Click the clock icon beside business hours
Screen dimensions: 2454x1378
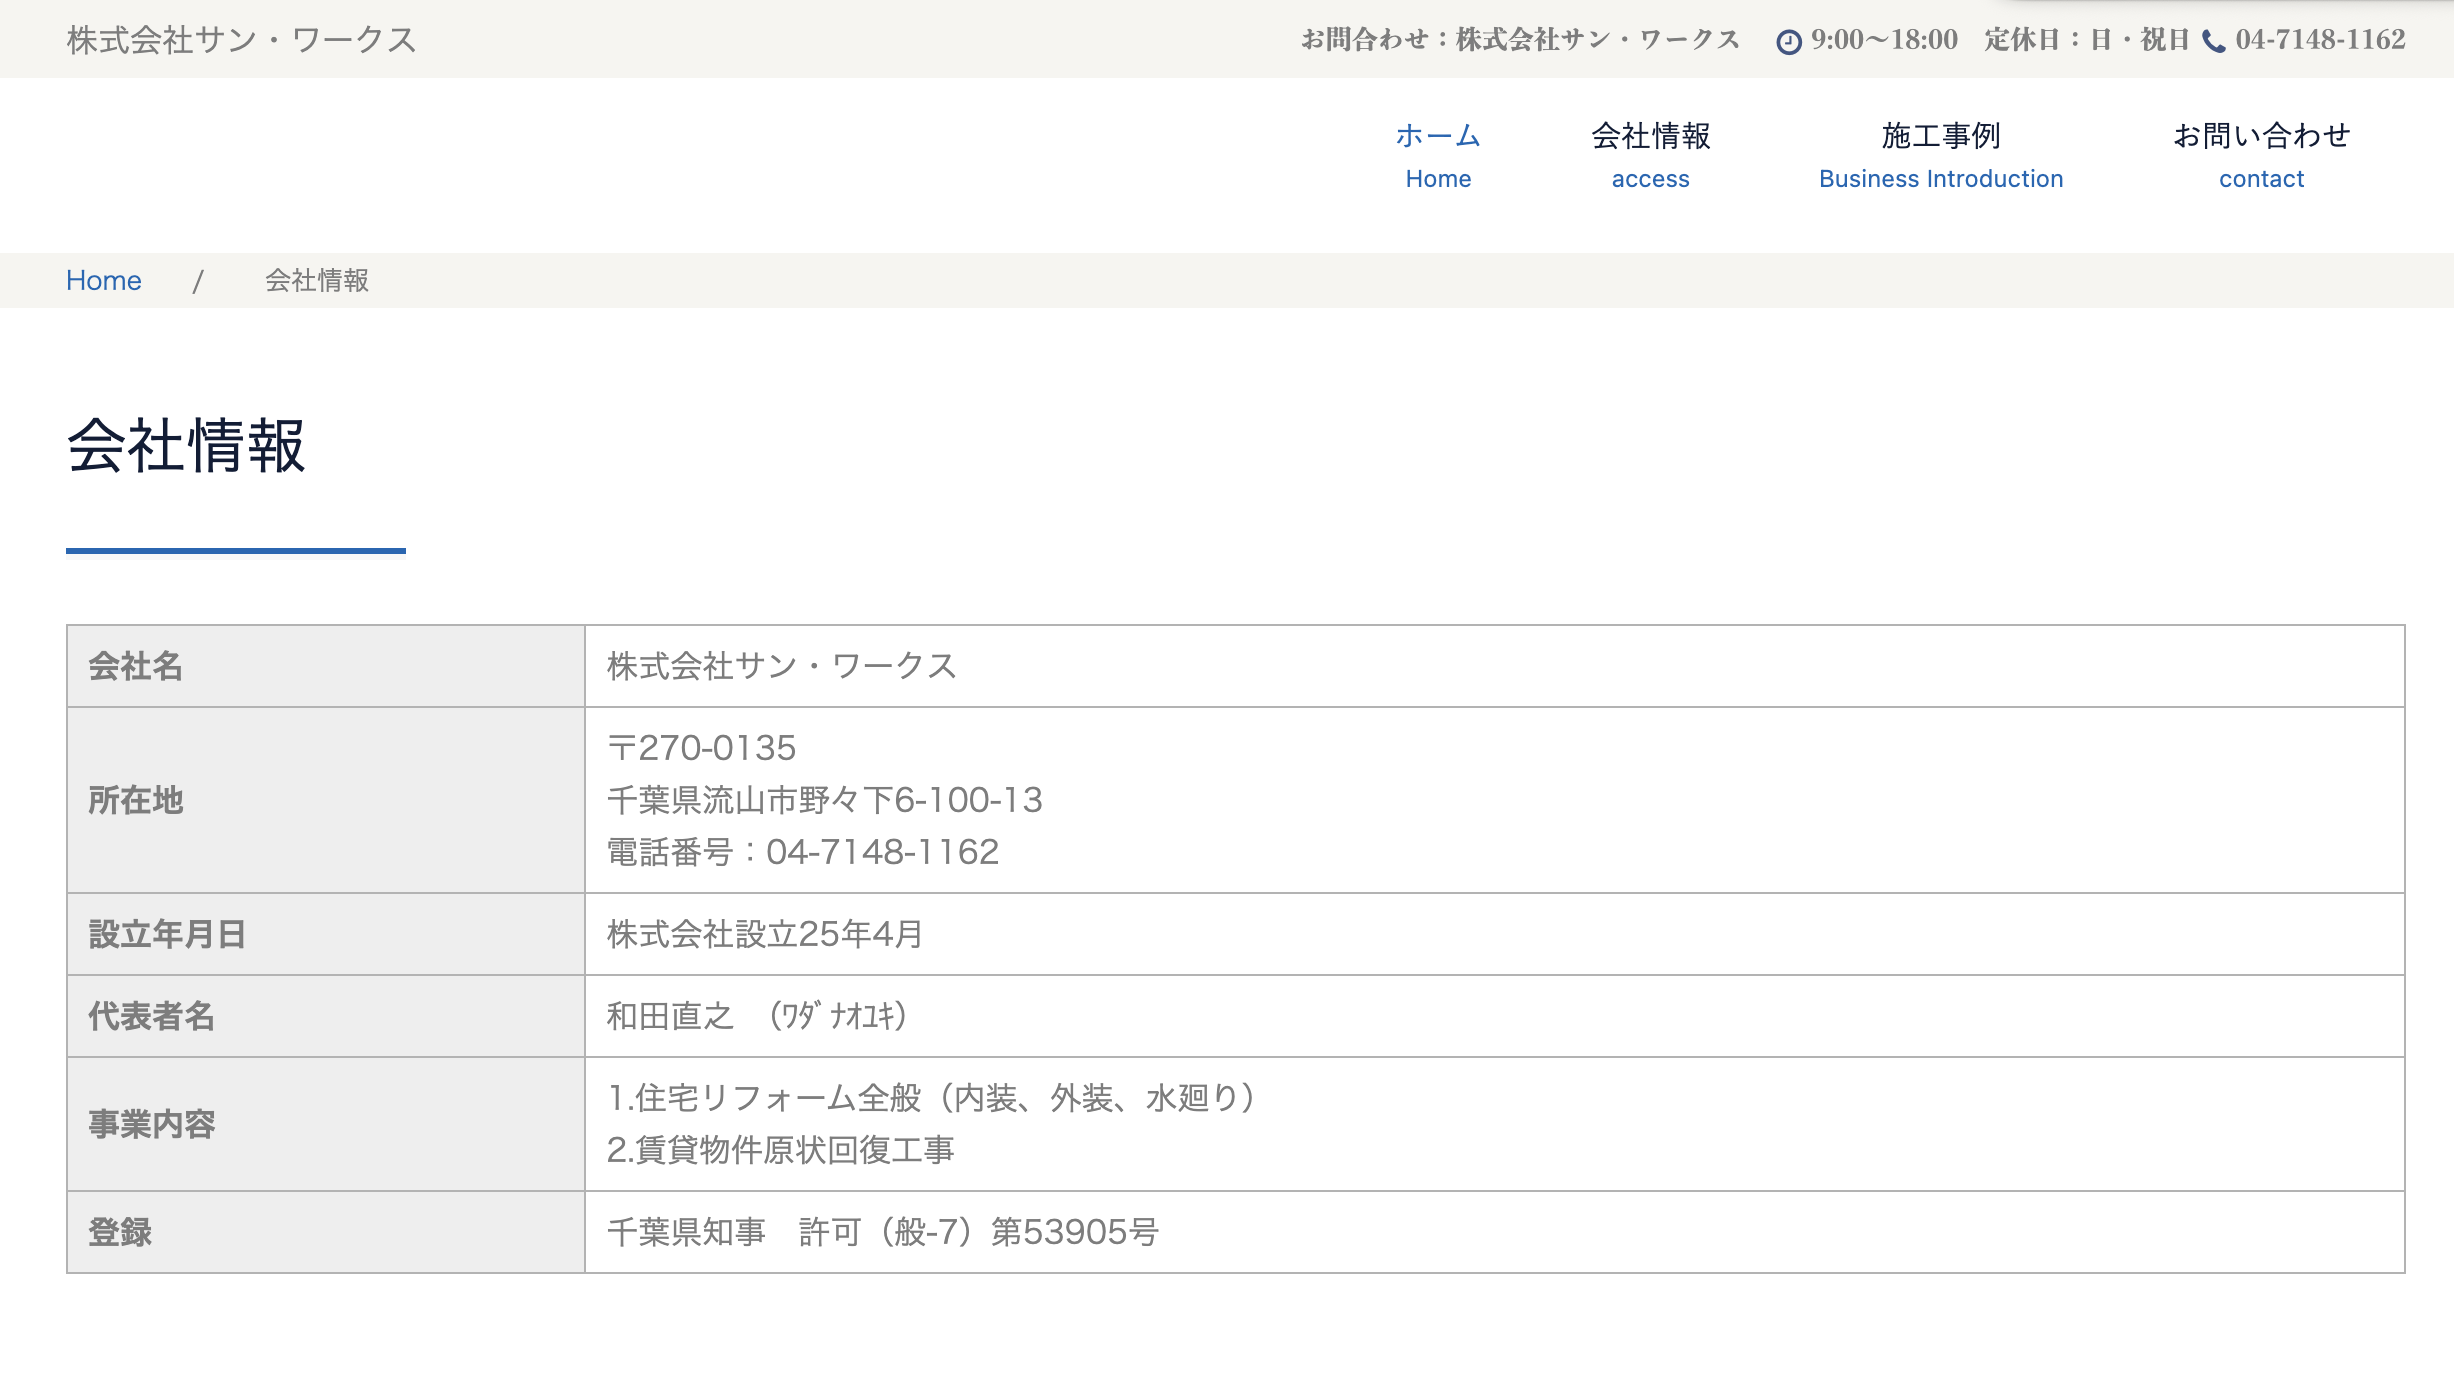point(1788,41)
